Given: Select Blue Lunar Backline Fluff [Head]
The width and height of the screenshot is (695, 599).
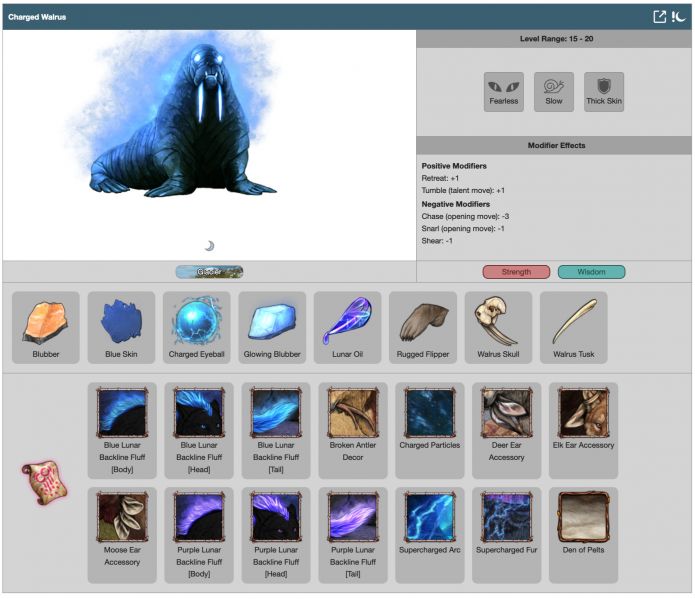Looking at the screenshot, I should (198, 412).
